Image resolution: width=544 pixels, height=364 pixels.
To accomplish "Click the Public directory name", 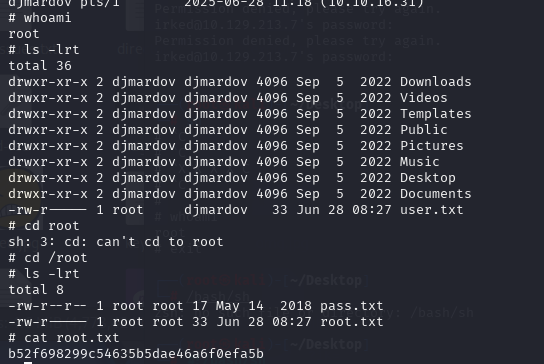I will (x=424, y=130).
